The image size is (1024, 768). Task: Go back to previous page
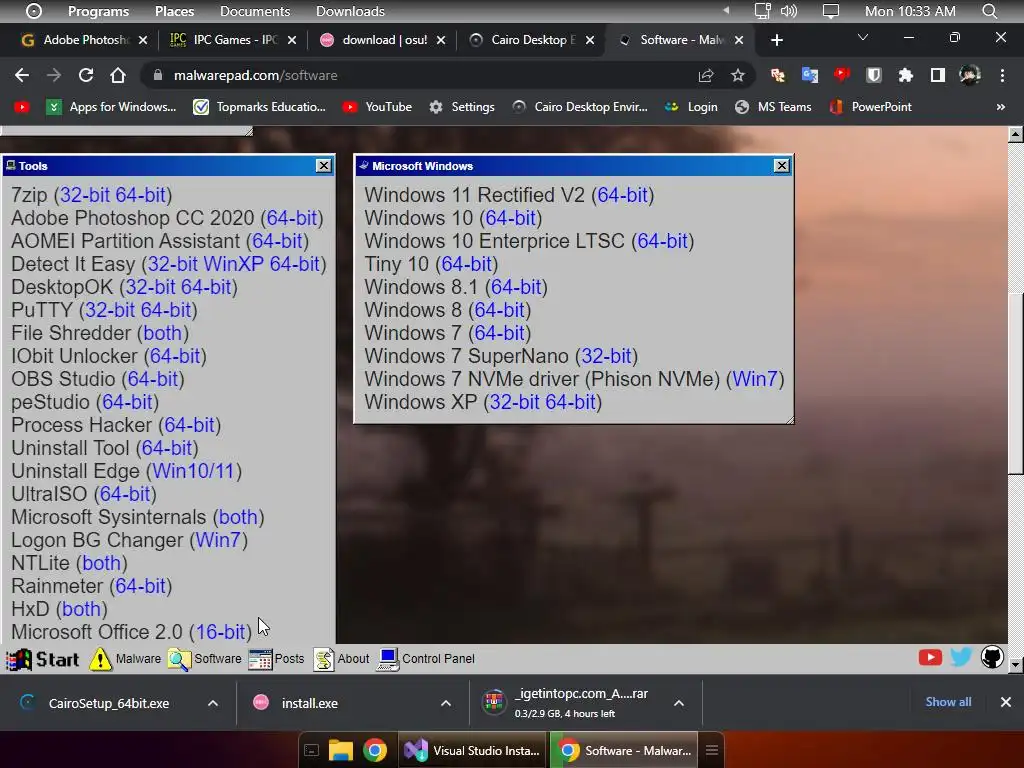click(22, 75)
